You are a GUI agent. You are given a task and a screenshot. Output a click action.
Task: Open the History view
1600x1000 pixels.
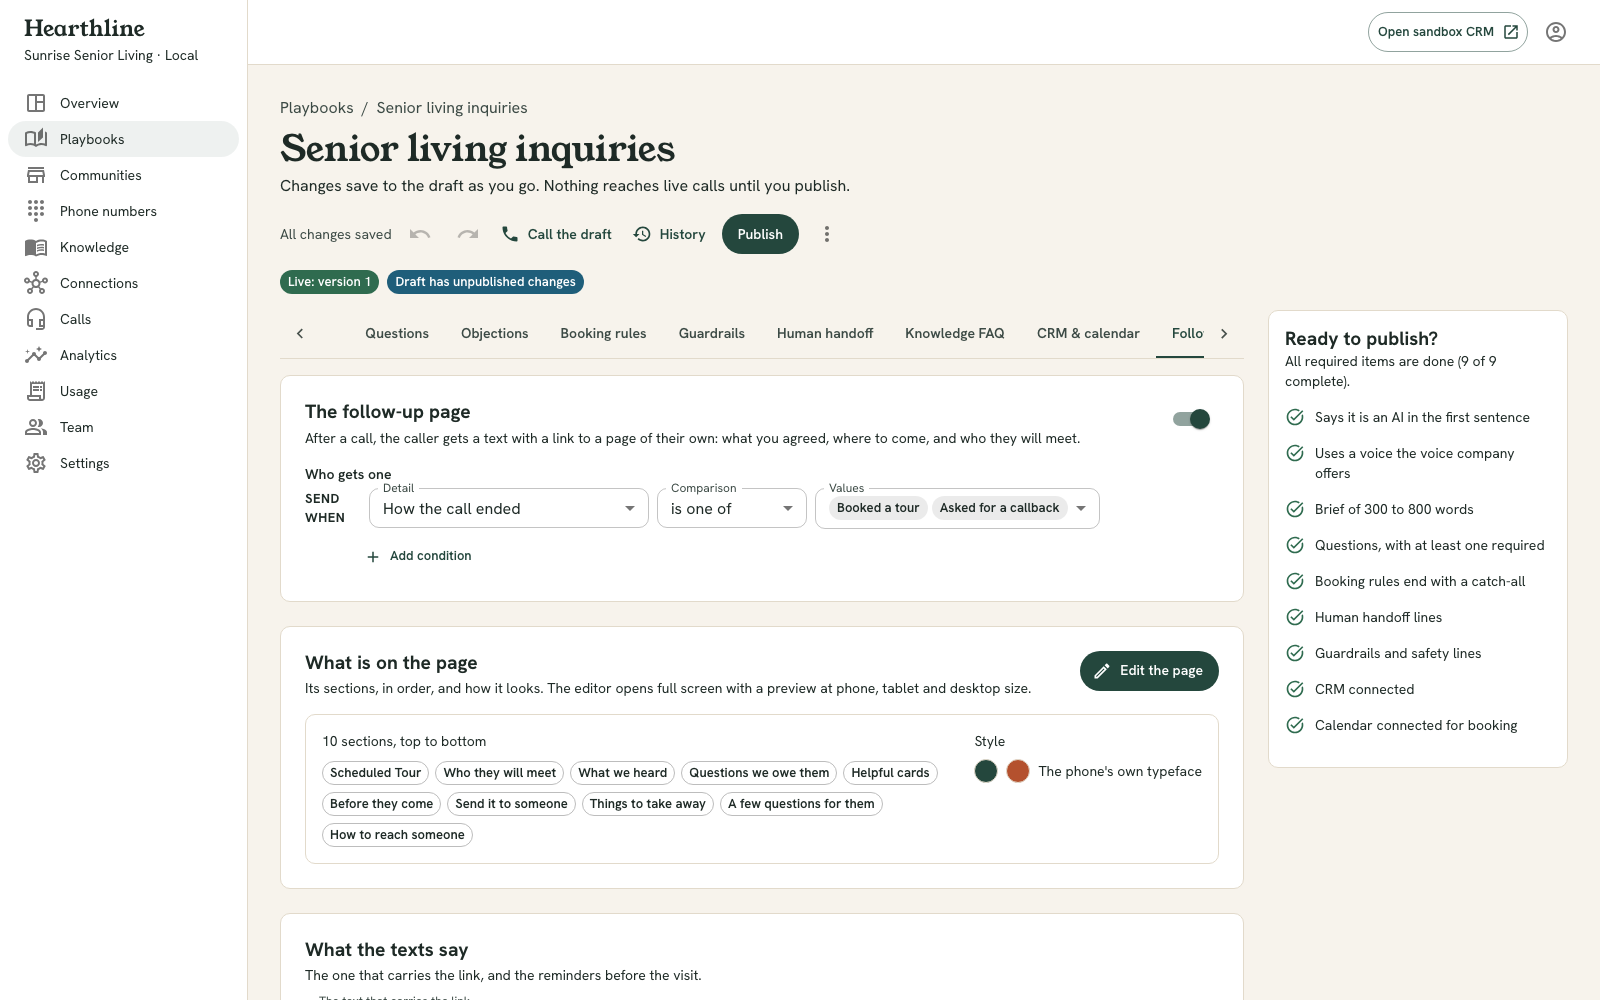(x=670, y=234)
